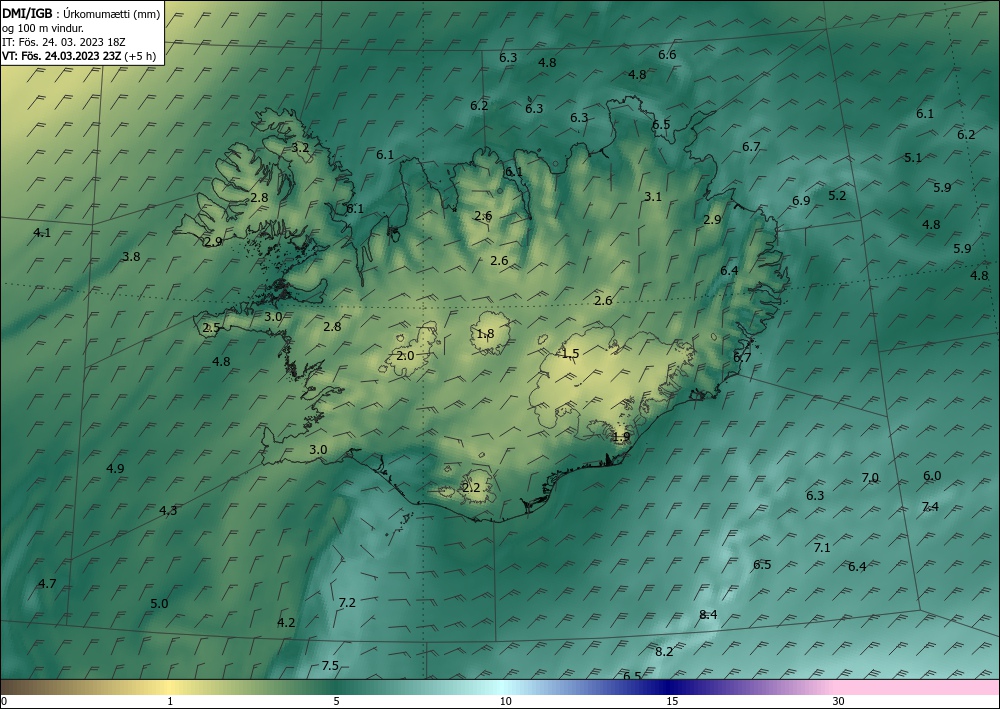The height and width of the screenshot is (709, 1000).
Task: Click the map value '1.8'
Action: click(485, 334)
